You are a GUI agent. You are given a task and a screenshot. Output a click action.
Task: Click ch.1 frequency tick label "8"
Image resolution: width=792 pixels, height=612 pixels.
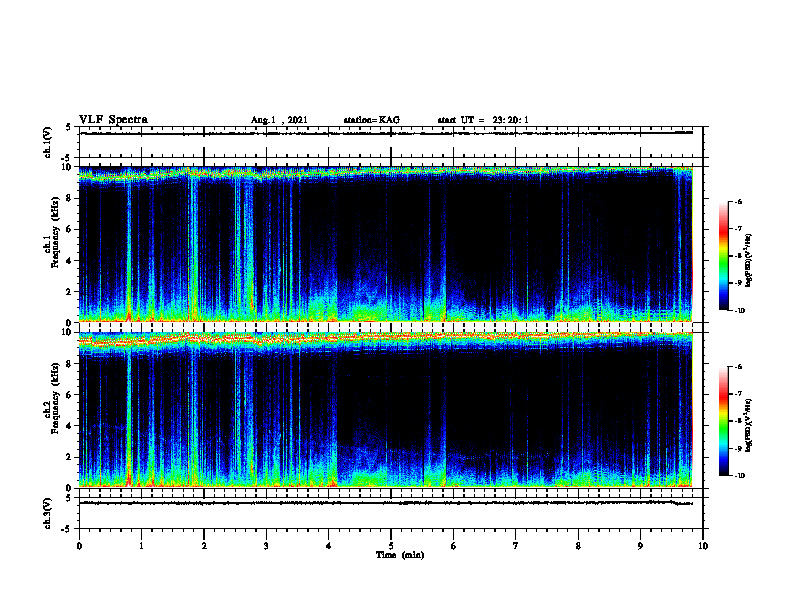tap(70, 198)
